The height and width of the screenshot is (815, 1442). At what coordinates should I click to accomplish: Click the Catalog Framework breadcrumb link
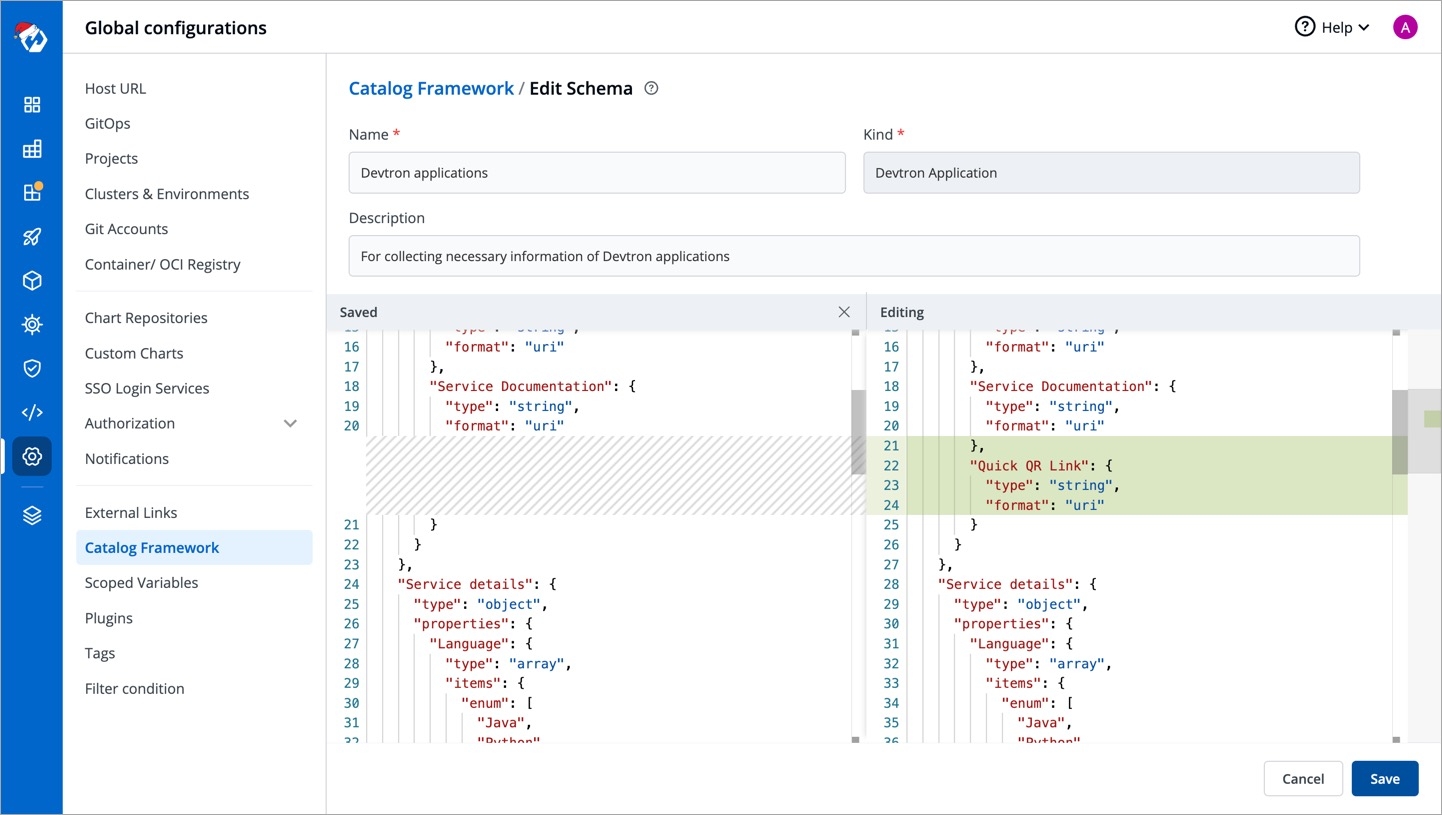tap(431, 88)
